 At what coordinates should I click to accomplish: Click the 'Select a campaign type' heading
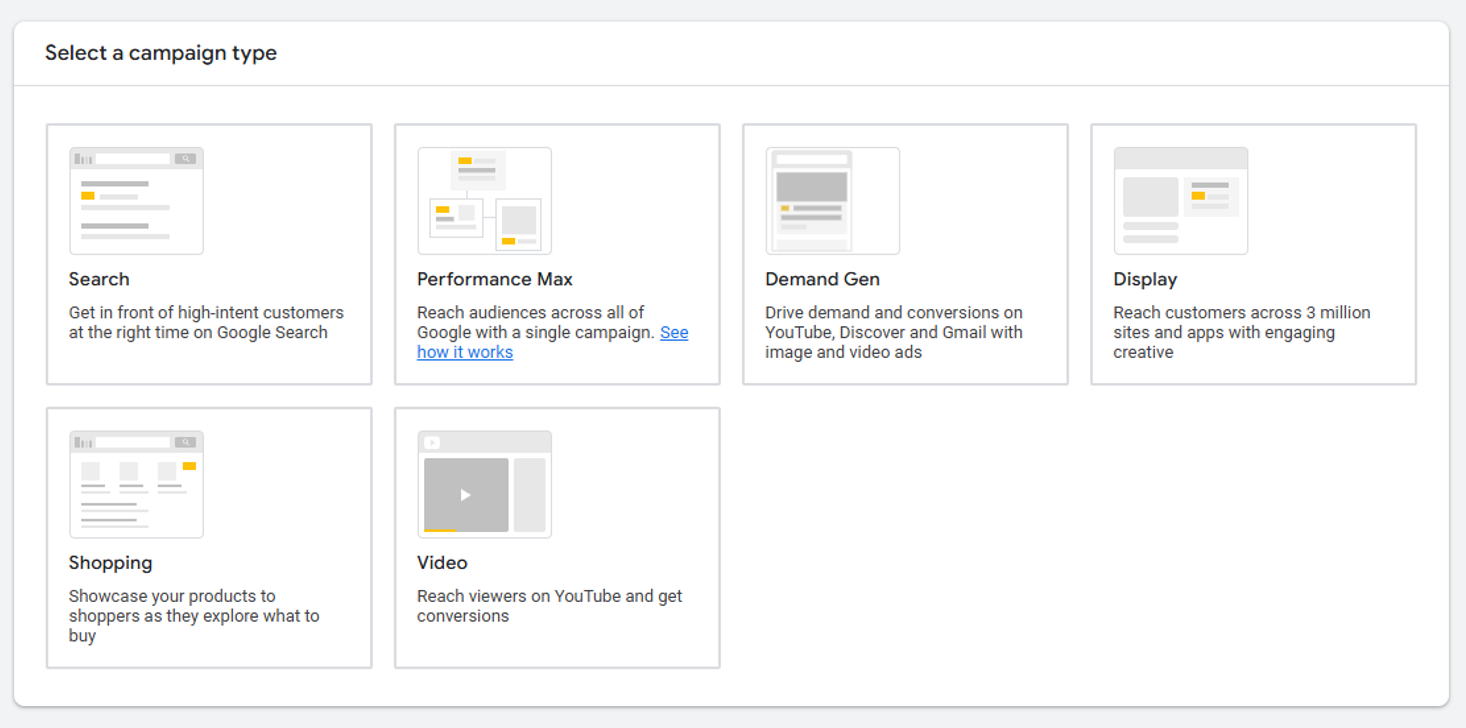(x=161, y=53)
